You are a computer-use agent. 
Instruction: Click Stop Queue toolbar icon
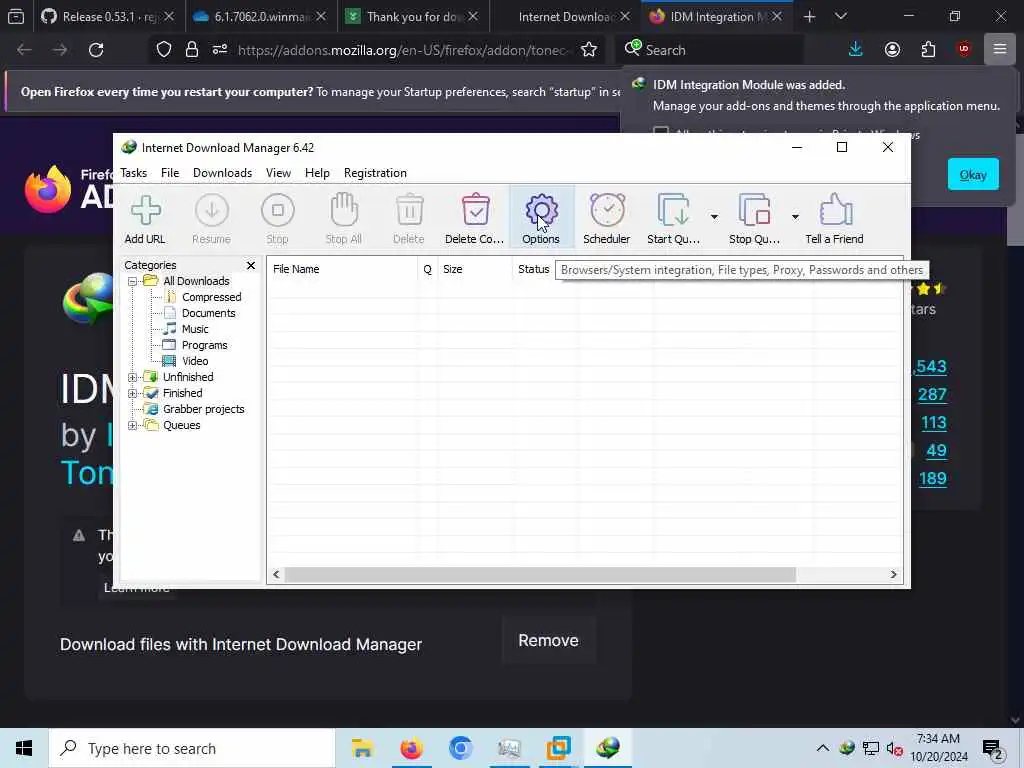point(754,219)
